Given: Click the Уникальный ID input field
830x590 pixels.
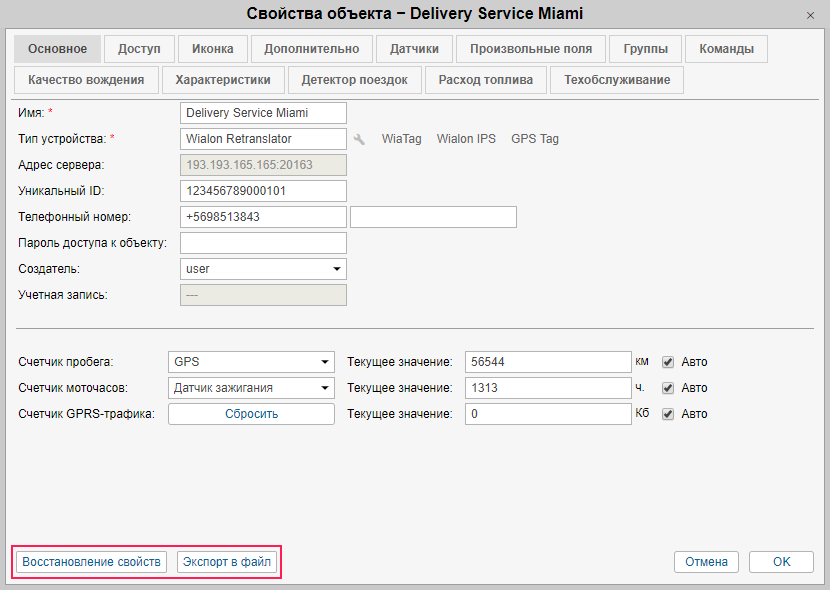Looking at the screenshot, I should (x=263, y=191).
